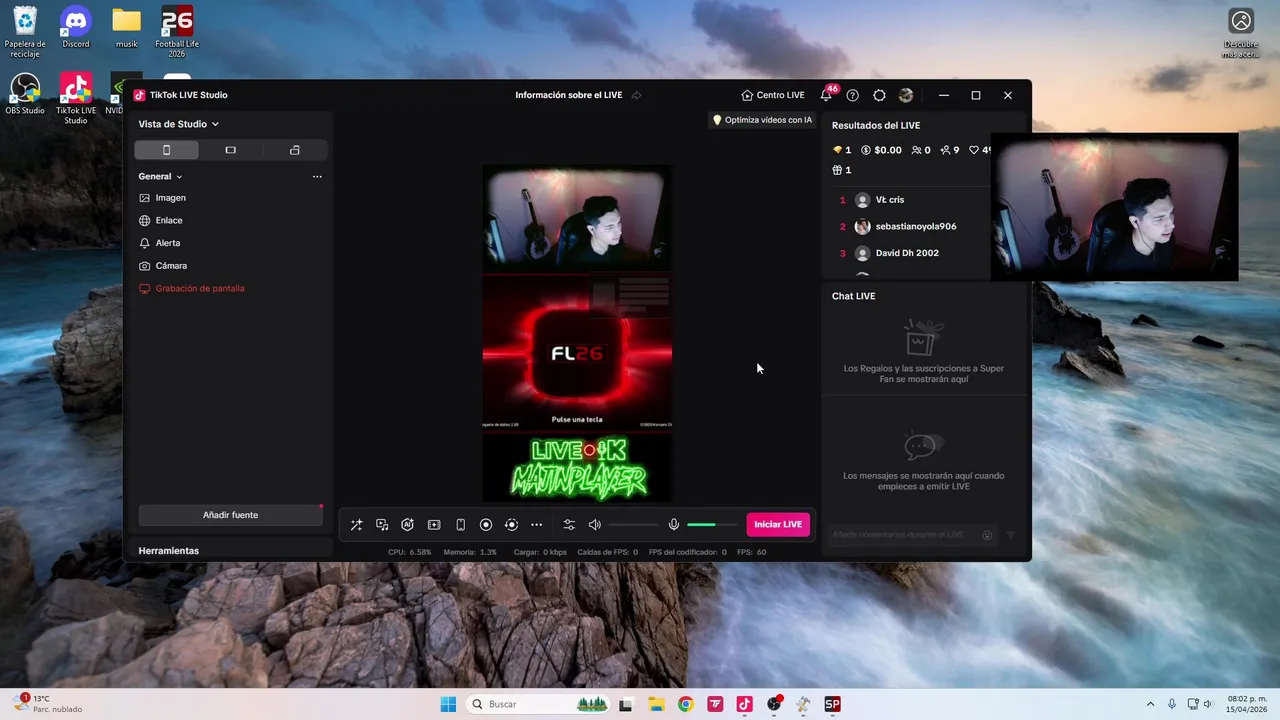Viewport: 1280px width, 720px height.
Task: Click the camera preview in the canvas
Action: coord(577,218)
